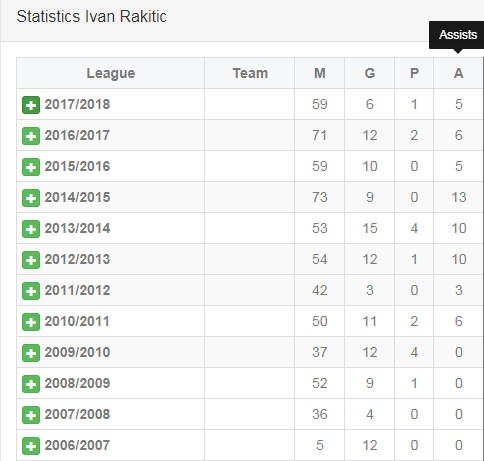
Task: Select the P column header
Action: (414, 73)
